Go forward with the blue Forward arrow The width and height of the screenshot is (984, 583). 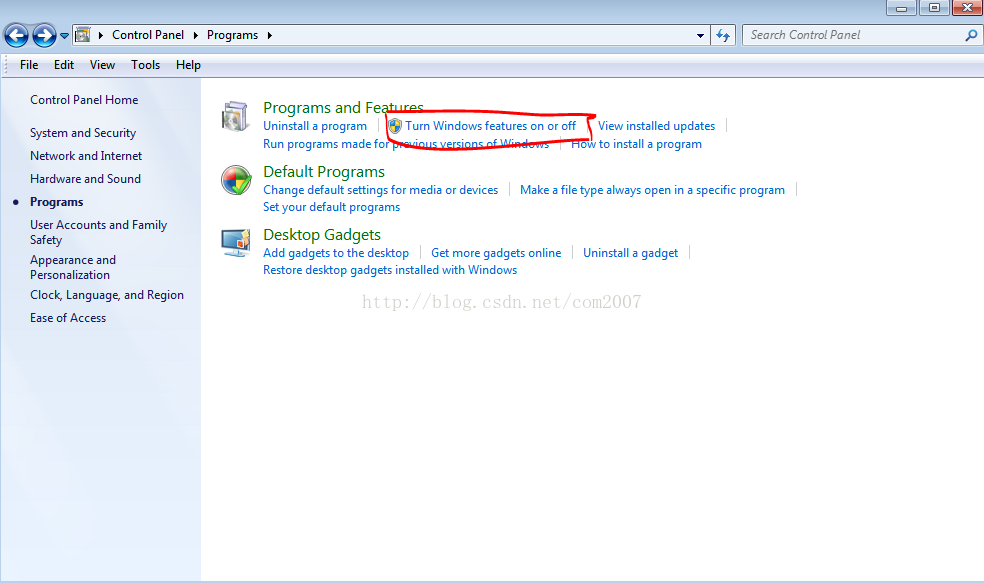44,35
